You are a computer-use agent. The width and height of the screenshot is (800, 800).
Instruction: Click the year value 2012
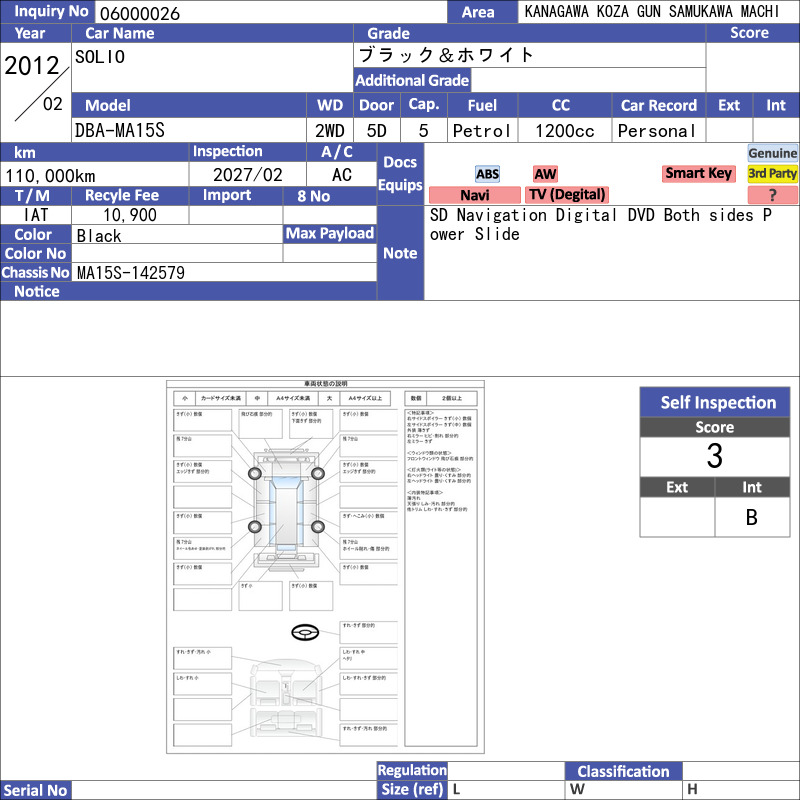32,66
